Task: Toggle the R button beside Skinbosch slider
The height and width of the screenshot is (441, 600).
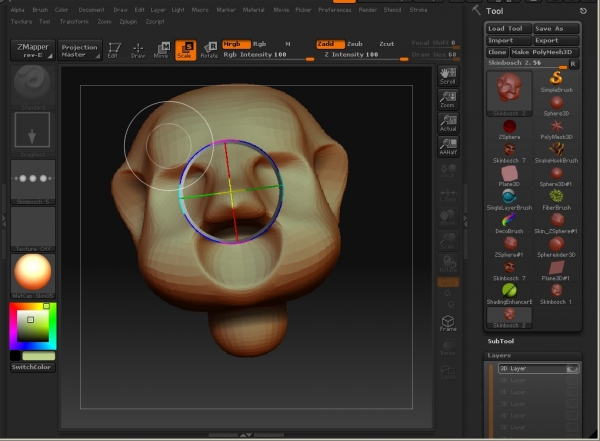Action: pos(573,64)
